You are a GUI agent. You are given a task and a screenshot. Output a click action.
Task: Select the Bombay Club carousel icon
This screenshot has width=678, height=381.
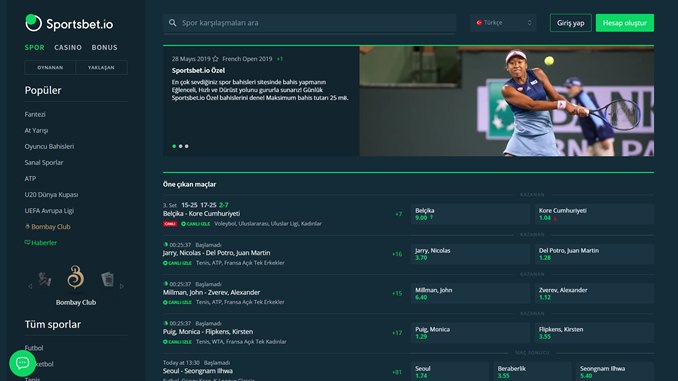tap(76, 277)
